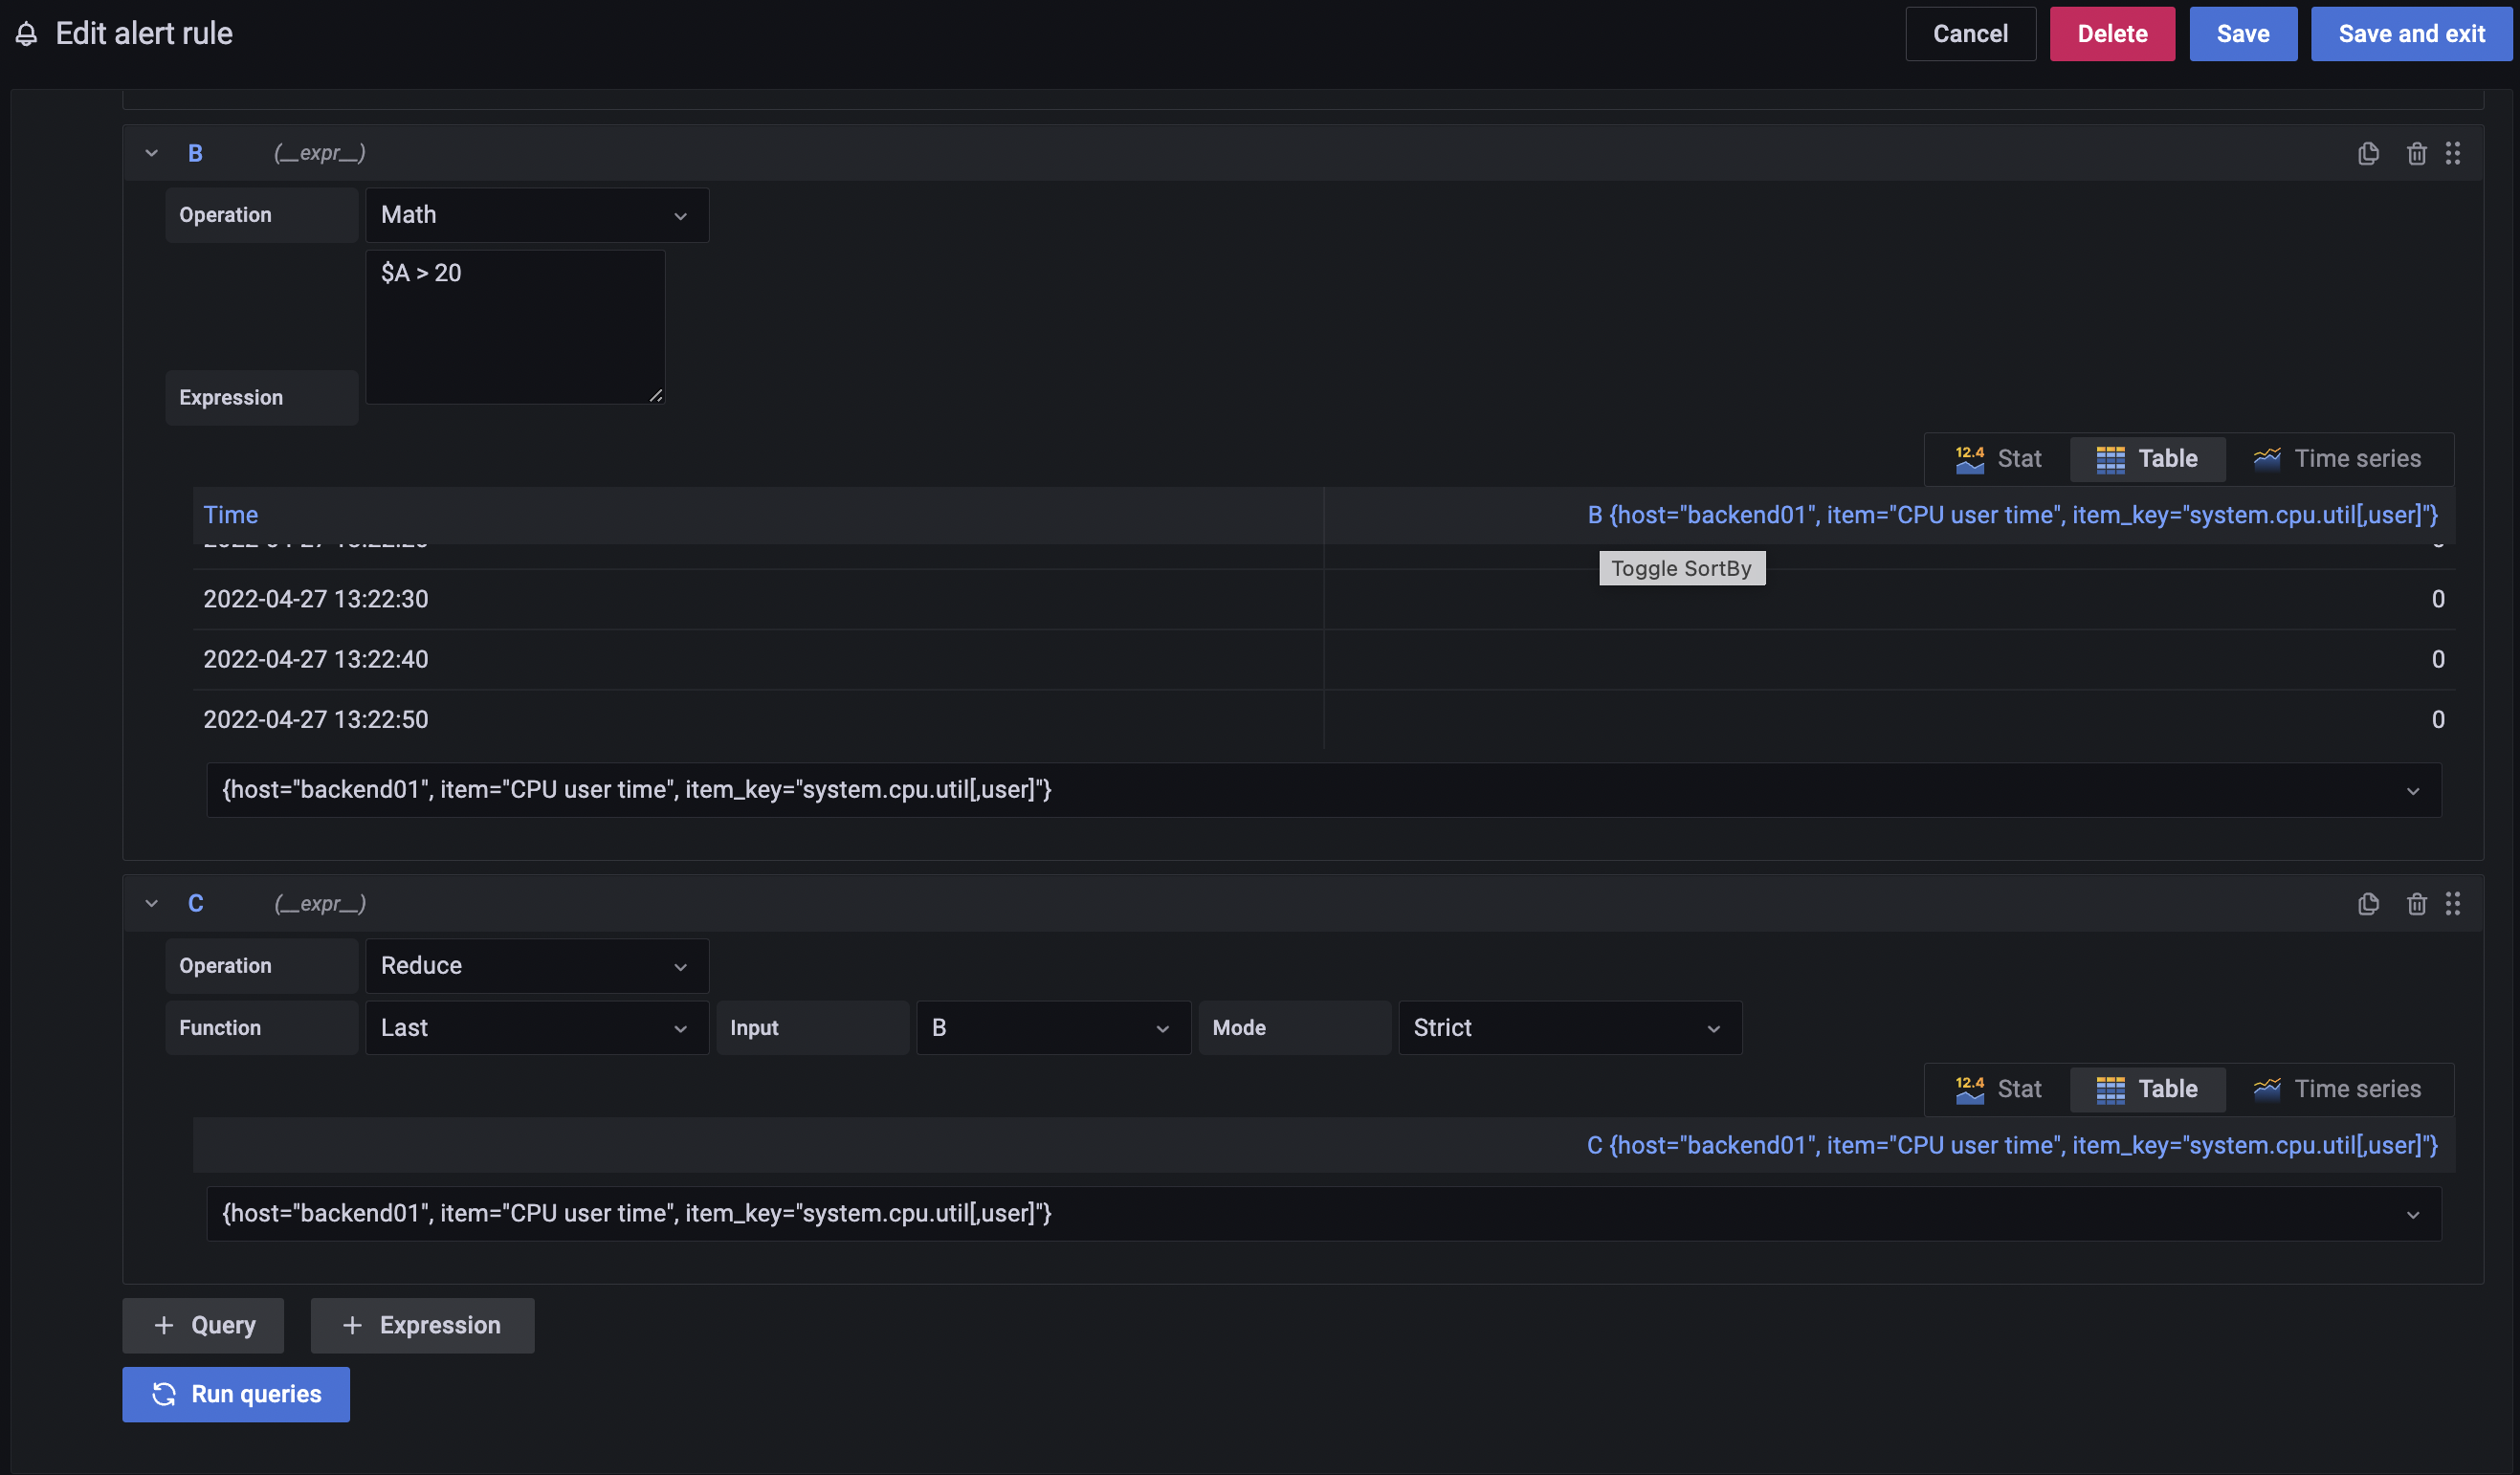Open the Operation dropdown showing Math
The width and height of the screenshot is (2520, 1475).
tap(536, 214)
